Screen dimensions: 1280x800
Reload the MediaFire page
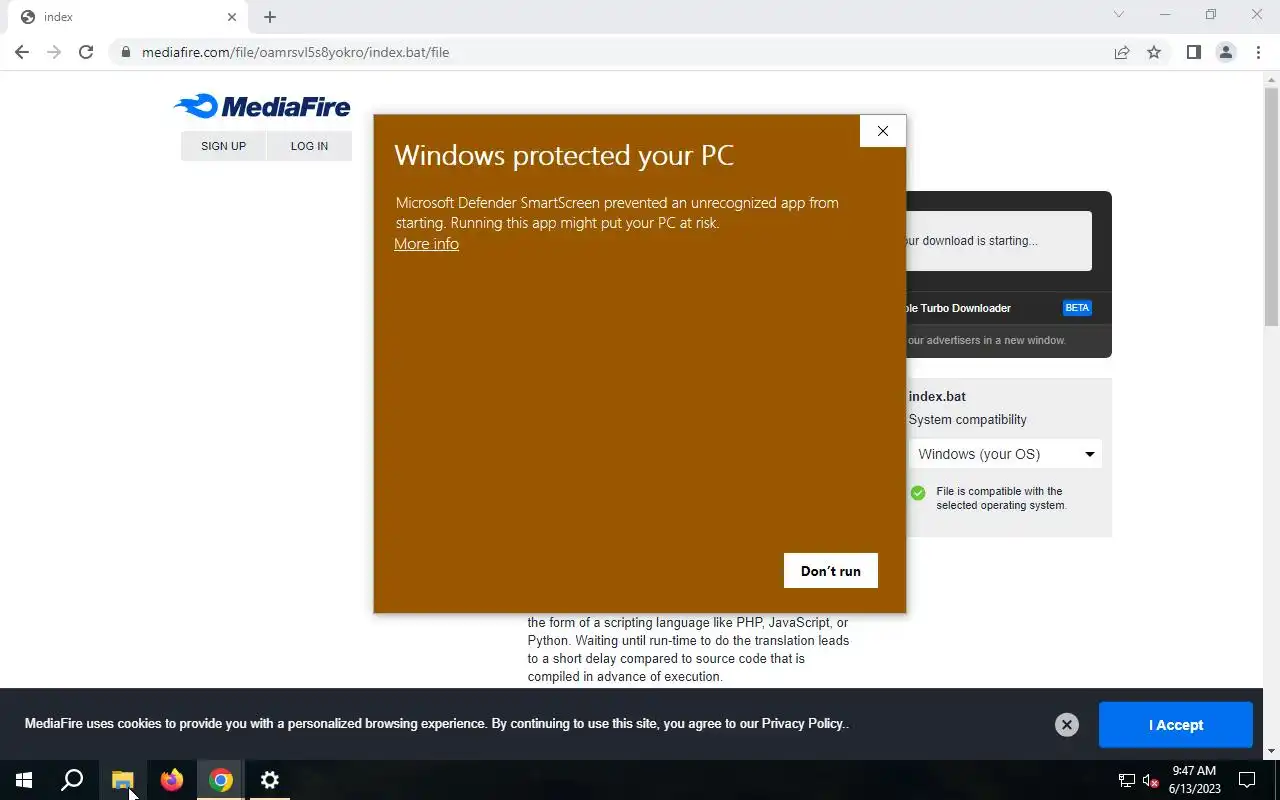tap(86, 52)
